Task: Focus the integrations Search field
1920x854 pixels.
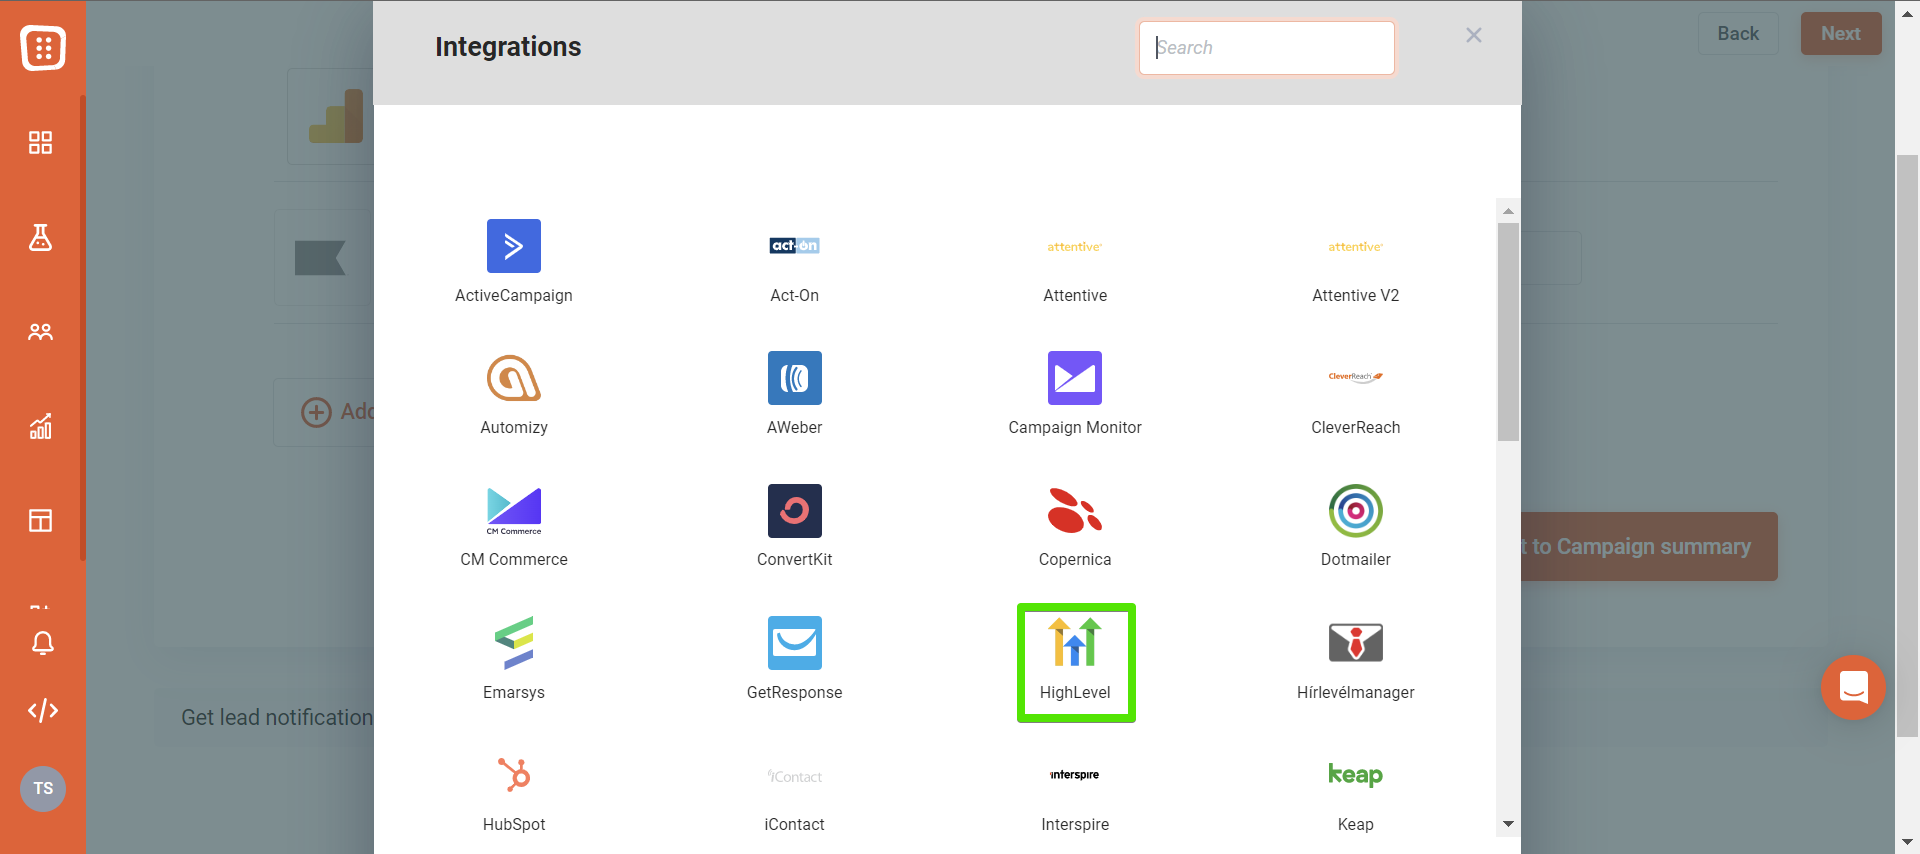Action: point(1266,48)
